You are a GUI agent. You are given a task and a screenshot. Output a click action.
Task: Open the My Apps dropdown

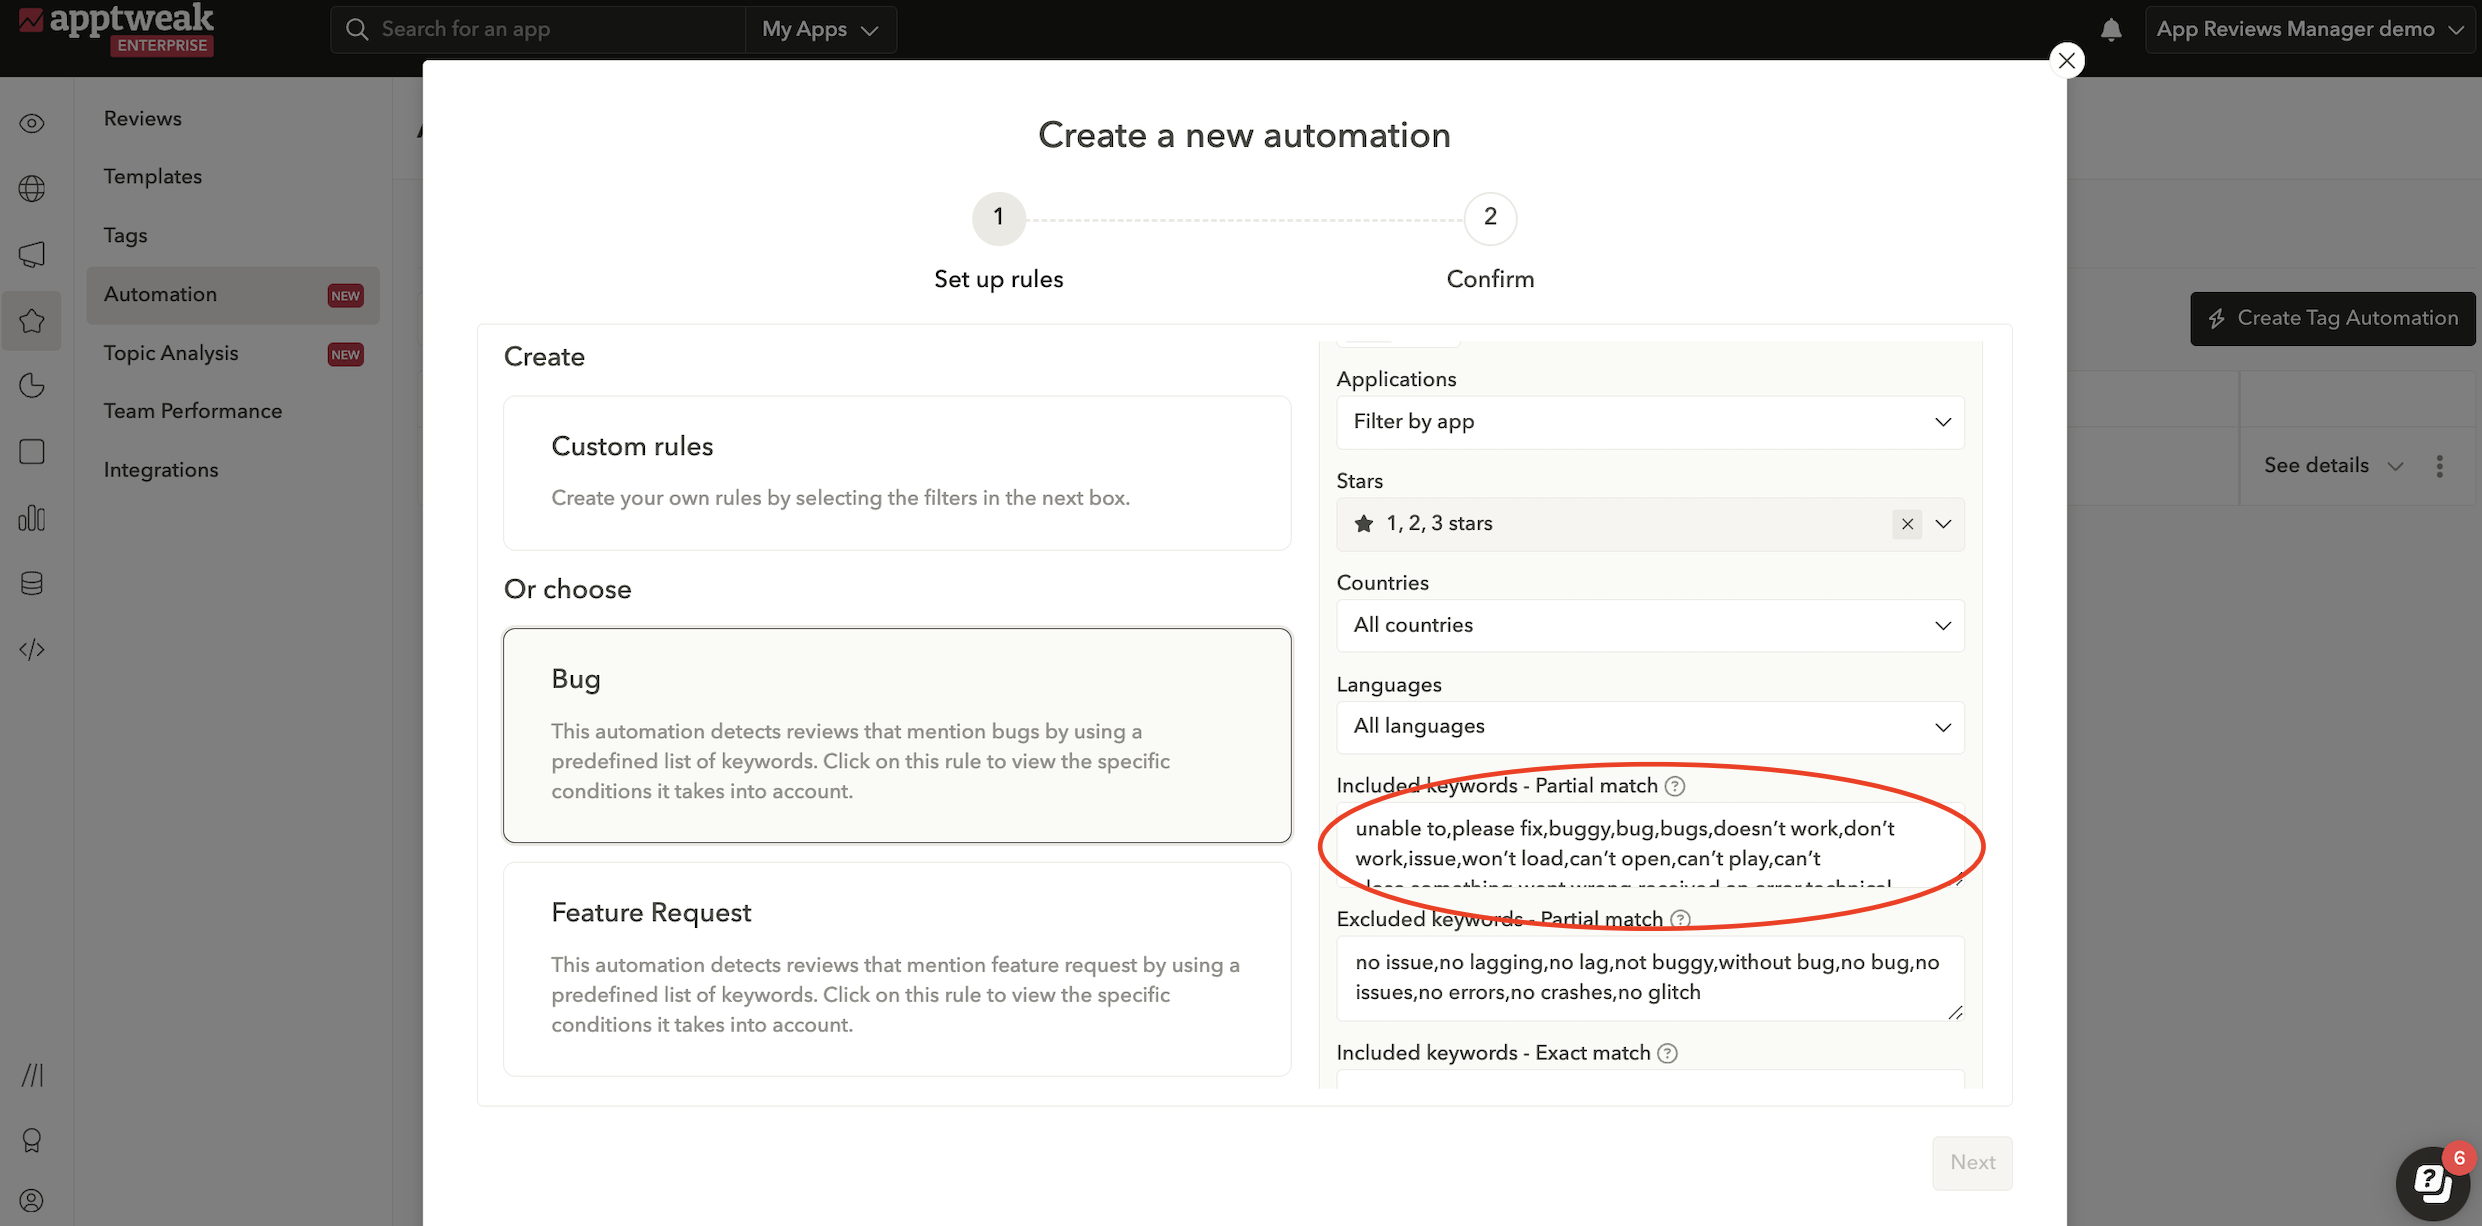820,29
